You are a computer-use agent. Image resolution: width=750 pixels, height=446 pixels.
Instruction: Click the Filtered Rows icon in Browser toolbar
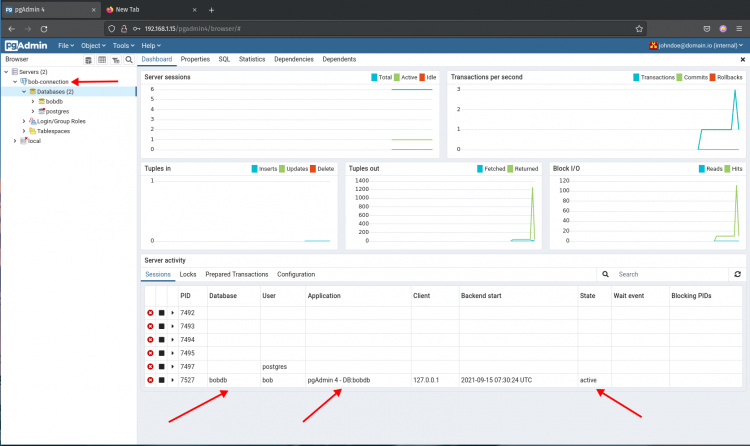[x=115, y=60]
